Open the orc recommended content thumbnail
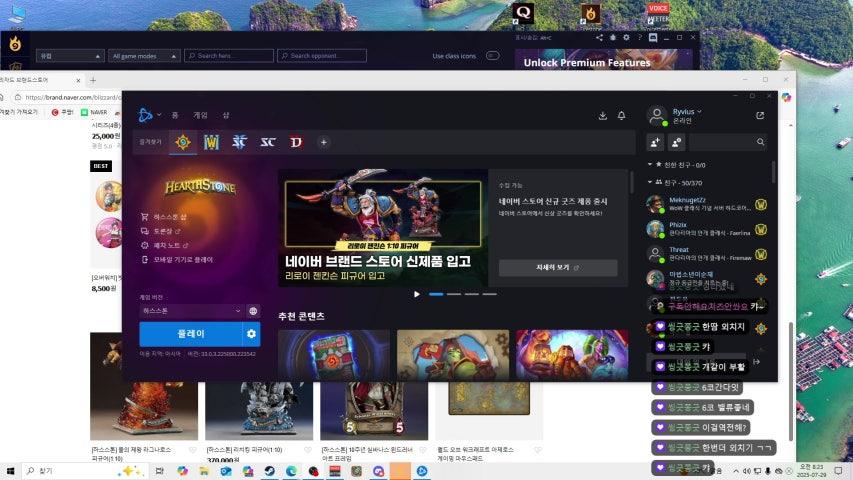Screen dimensions: 853x480 click(x=453, y=354)
